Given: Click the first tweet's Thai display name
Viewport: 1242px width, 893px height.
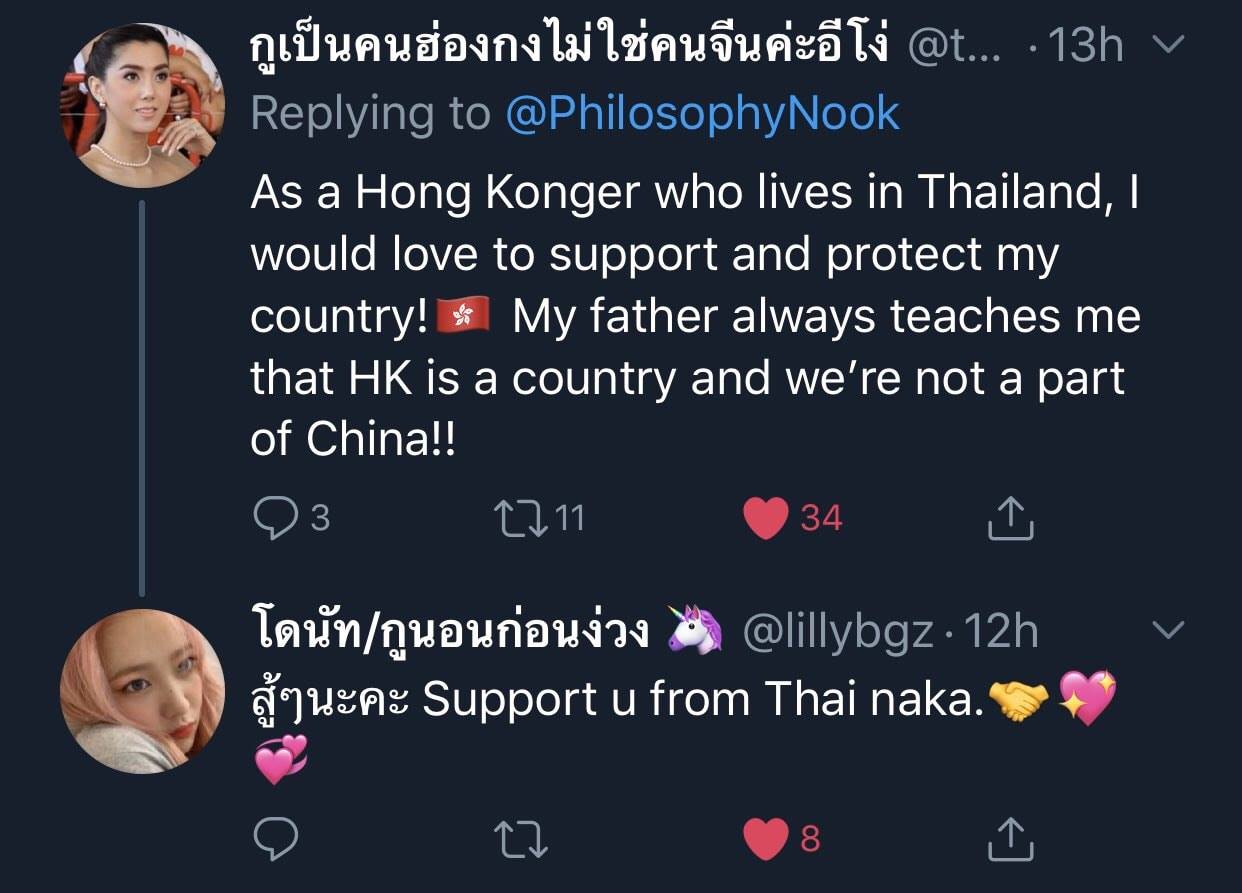Looking at the screenshot, I should [x=570, y=45].
